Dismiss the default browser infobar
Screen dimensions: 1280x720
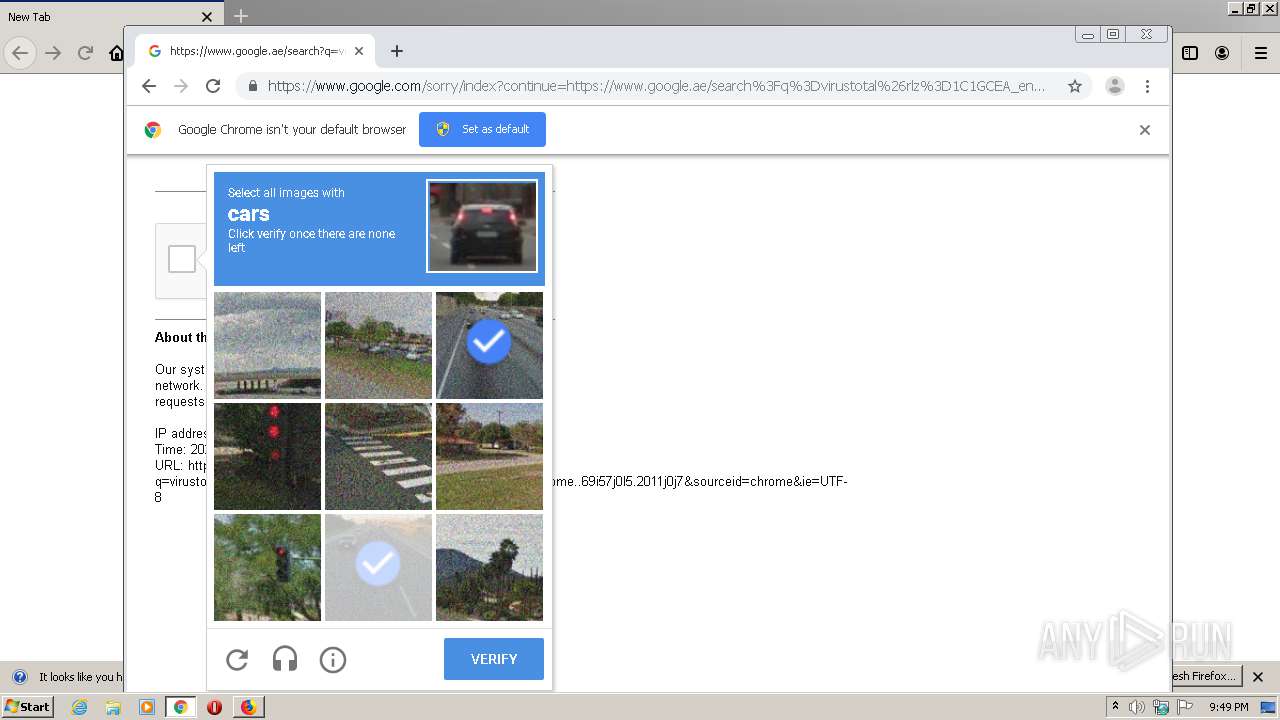point(1145,130)
